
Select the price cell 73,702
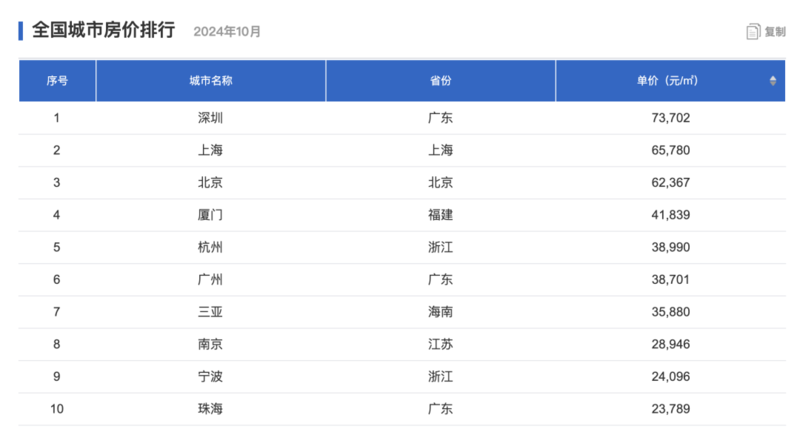pos(670,118)
